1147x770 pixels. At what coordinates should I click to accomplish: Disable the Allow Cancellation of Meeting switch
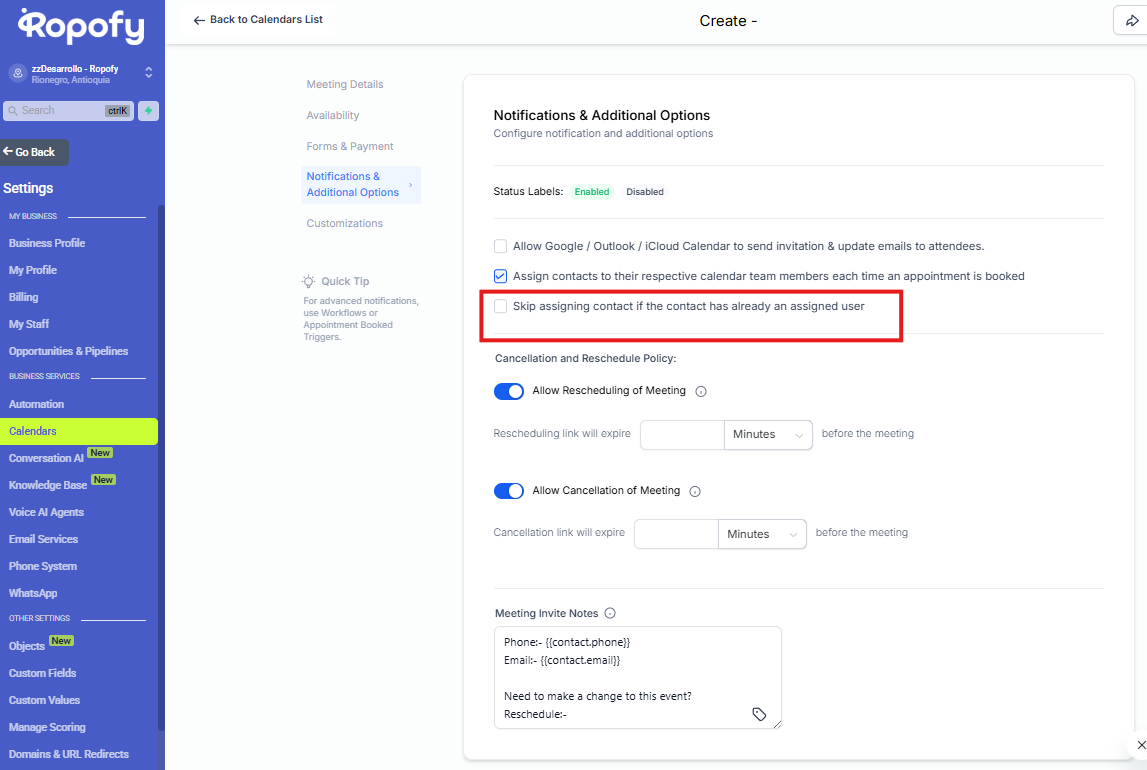click(x=509, y=491)
